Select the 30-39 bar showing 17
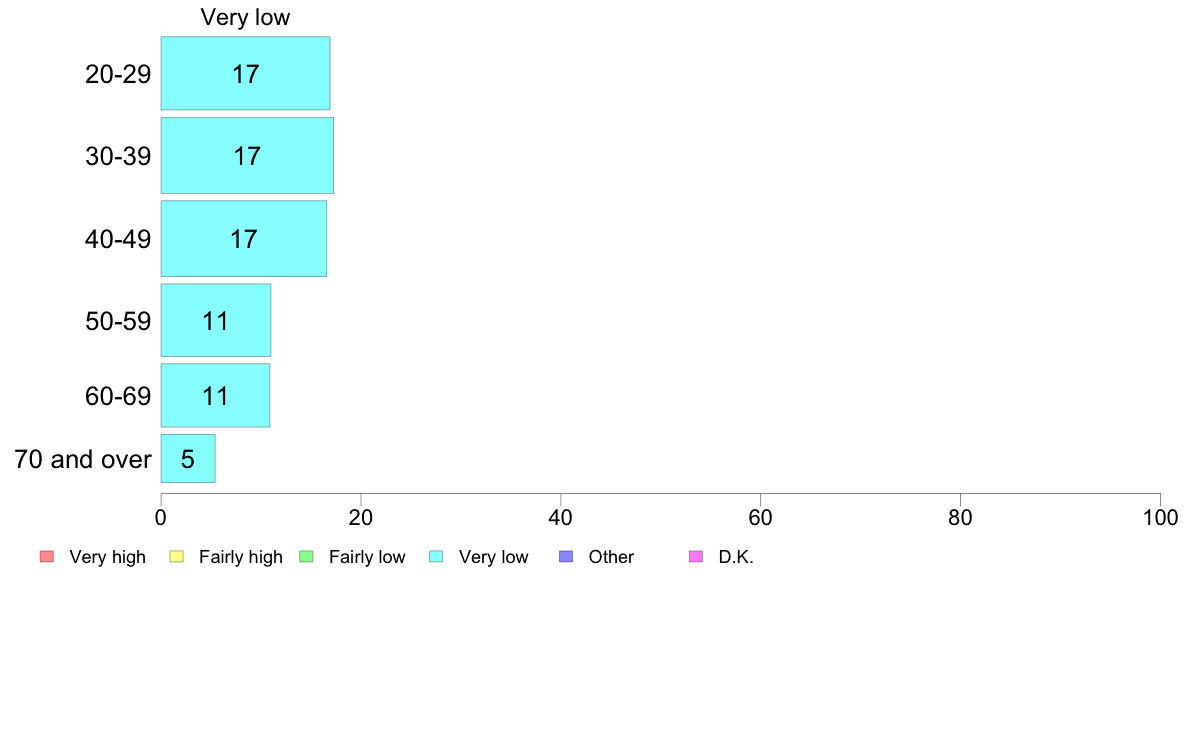This screenshot has width=1188, height=736. tap(247, 155)
